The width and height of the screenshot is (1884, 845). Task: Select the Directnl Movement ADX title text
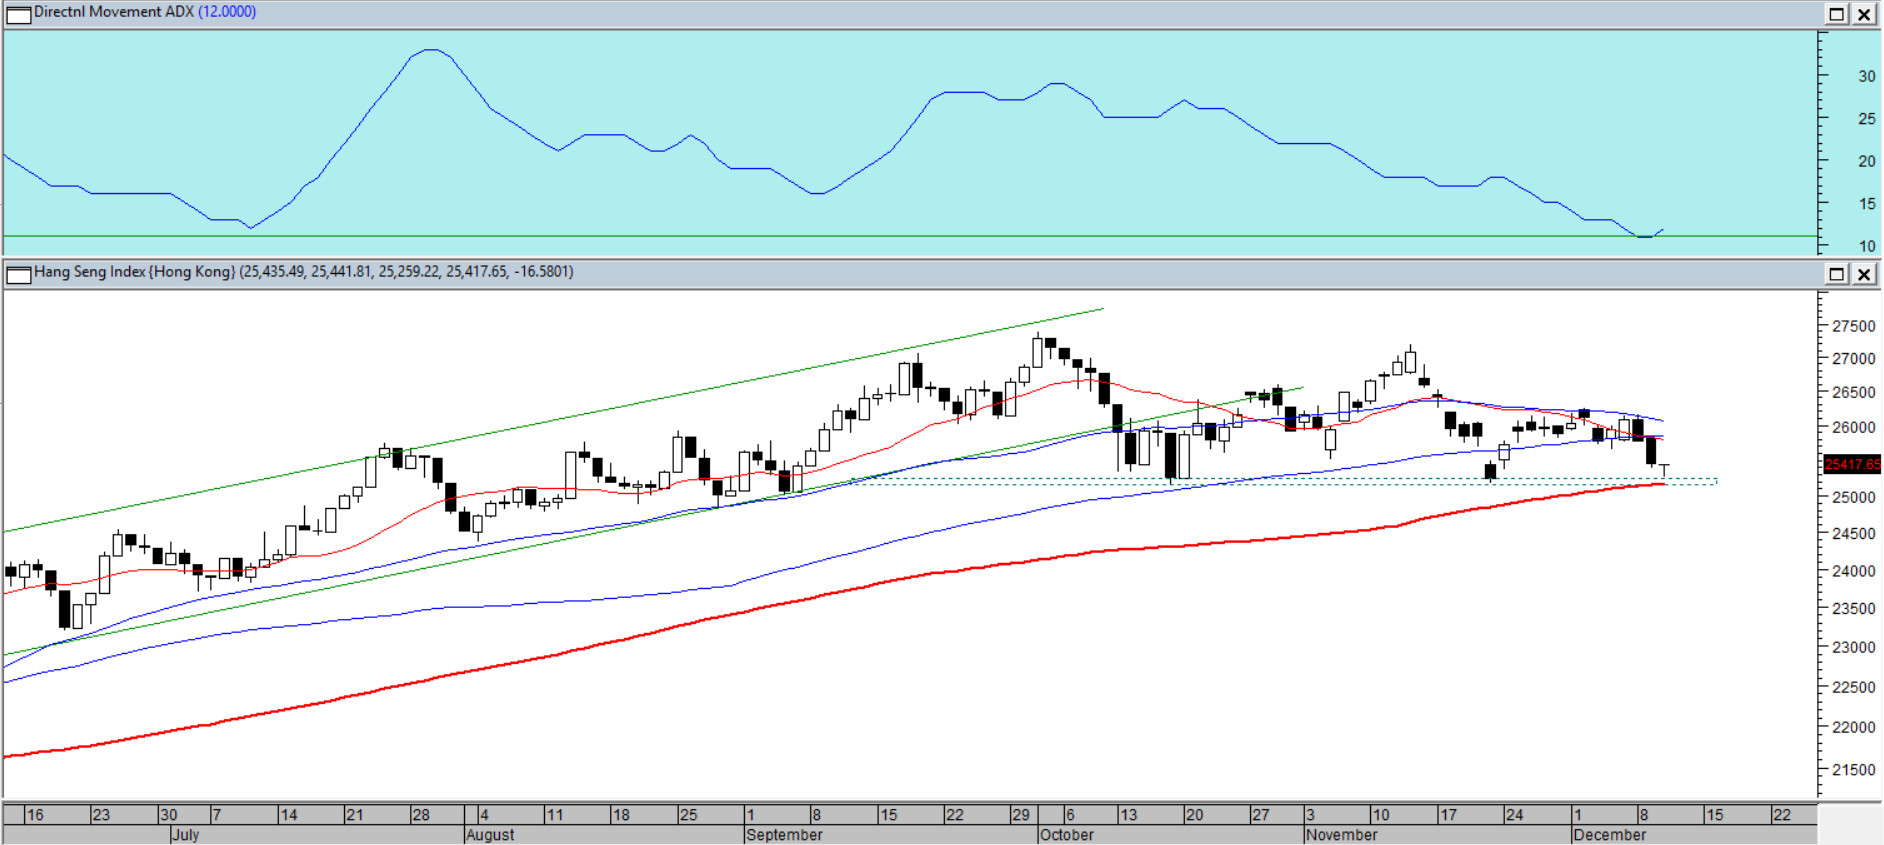tap(114, 12)
